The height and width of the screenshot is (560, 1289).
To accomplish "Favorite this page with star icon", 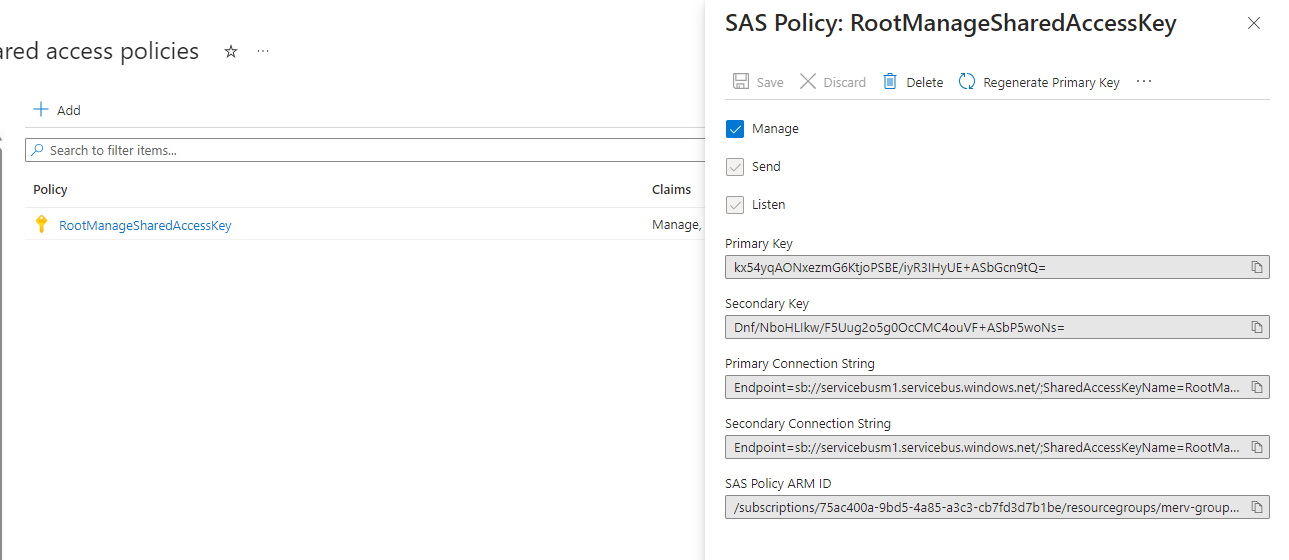I will (x=231, y=51).
